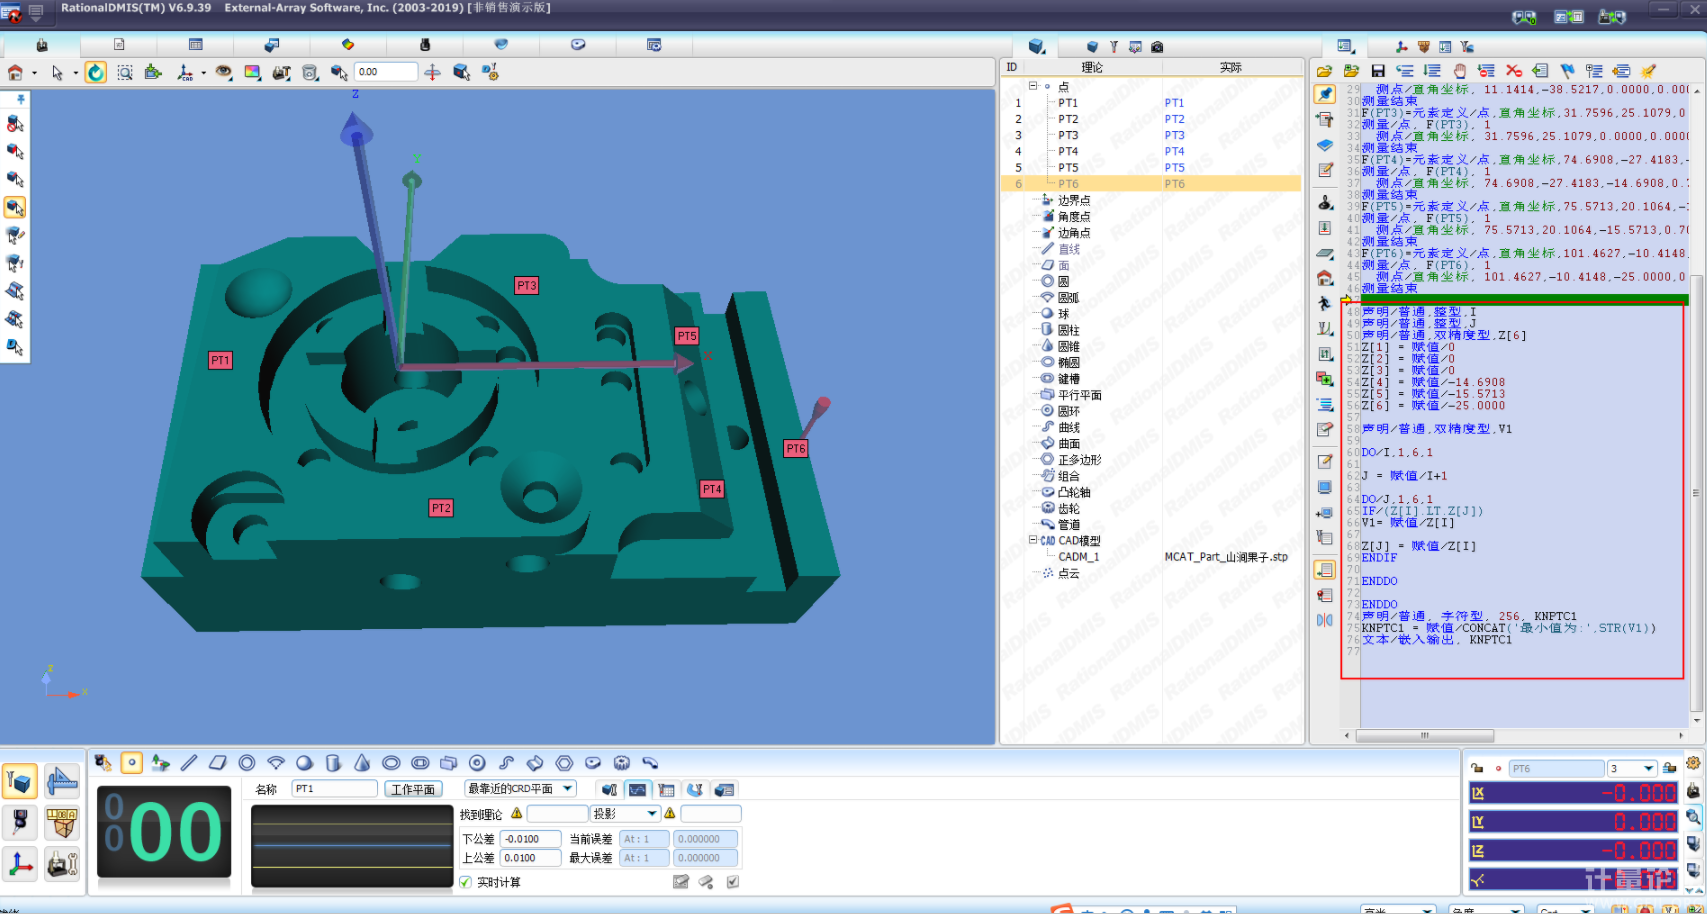Click the hand stop icon
This screenshot has width=1707, height=914.
tap(1460, 71)
